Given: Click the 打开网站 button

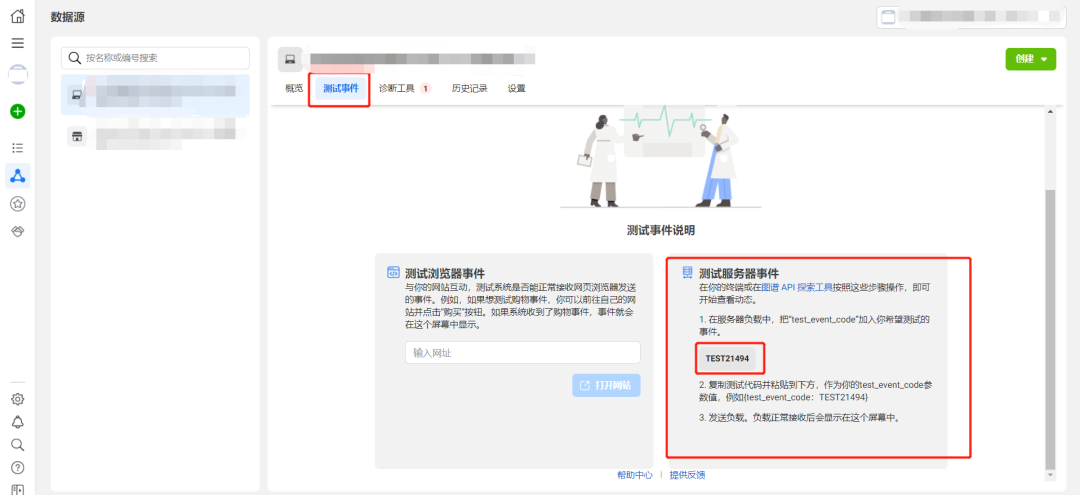Looking at the screenshot, I should [x=606, y=386].
